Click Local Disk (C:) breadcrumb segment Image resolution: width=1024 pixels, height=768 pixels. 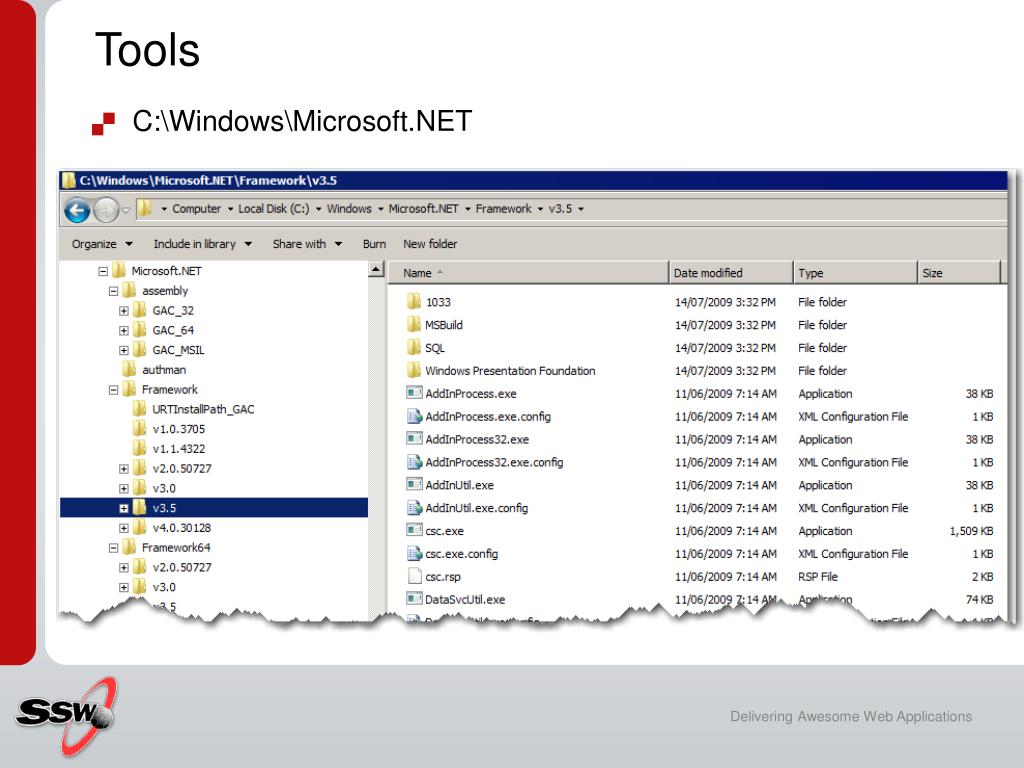pyautogui.click(x=274, y=208)
